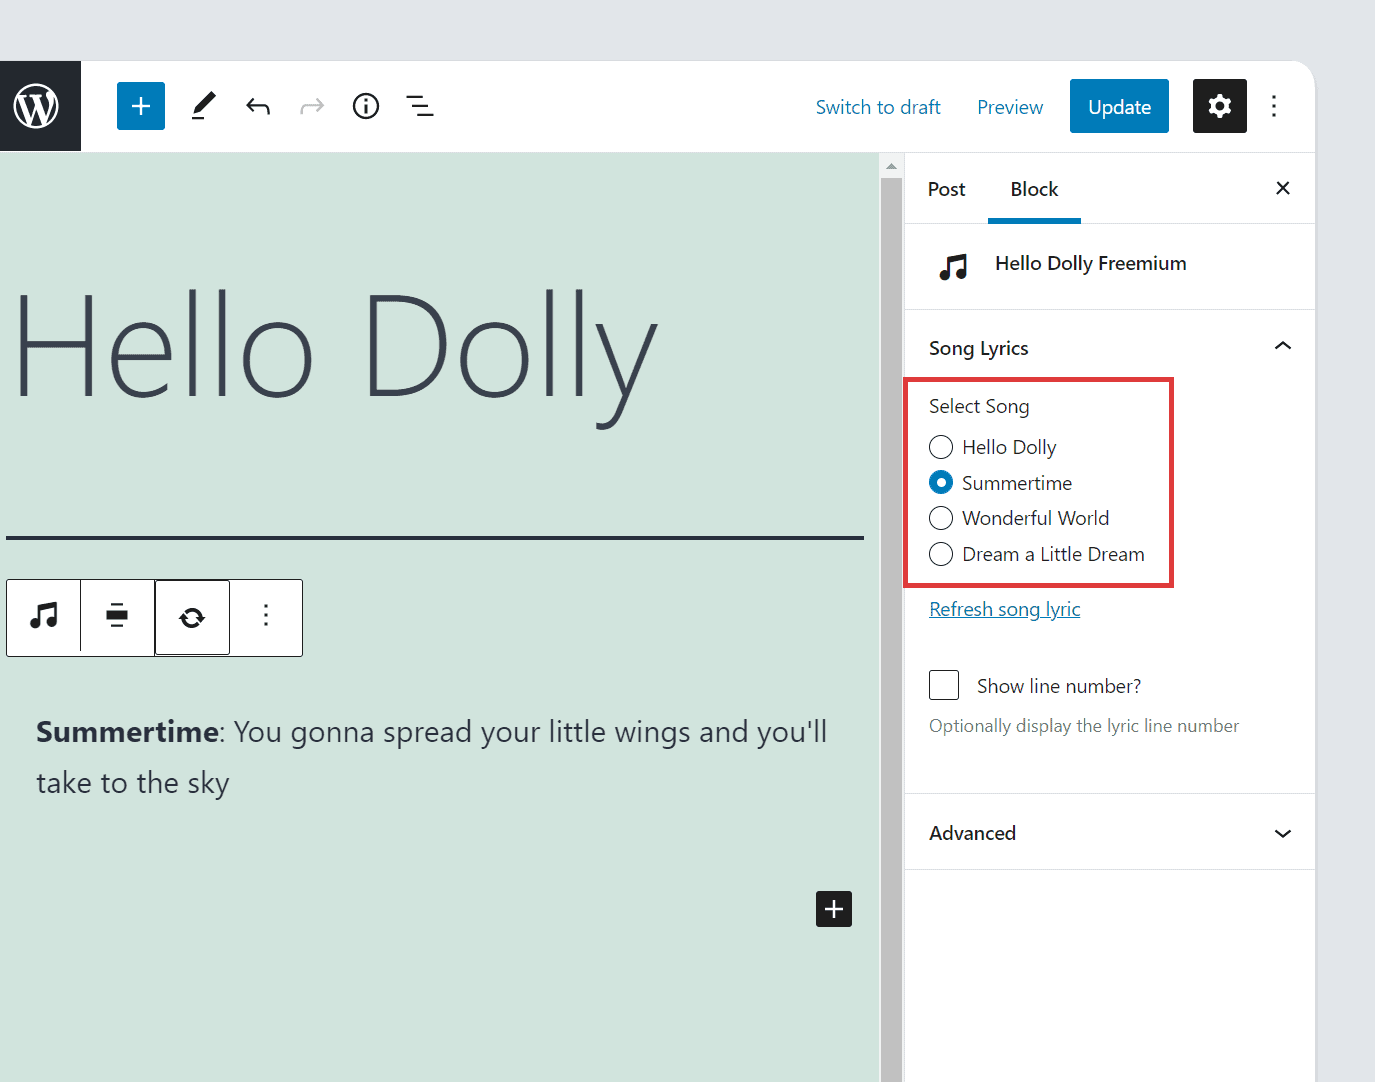Enable Show line number checkbox

click(x=944, y=685)
